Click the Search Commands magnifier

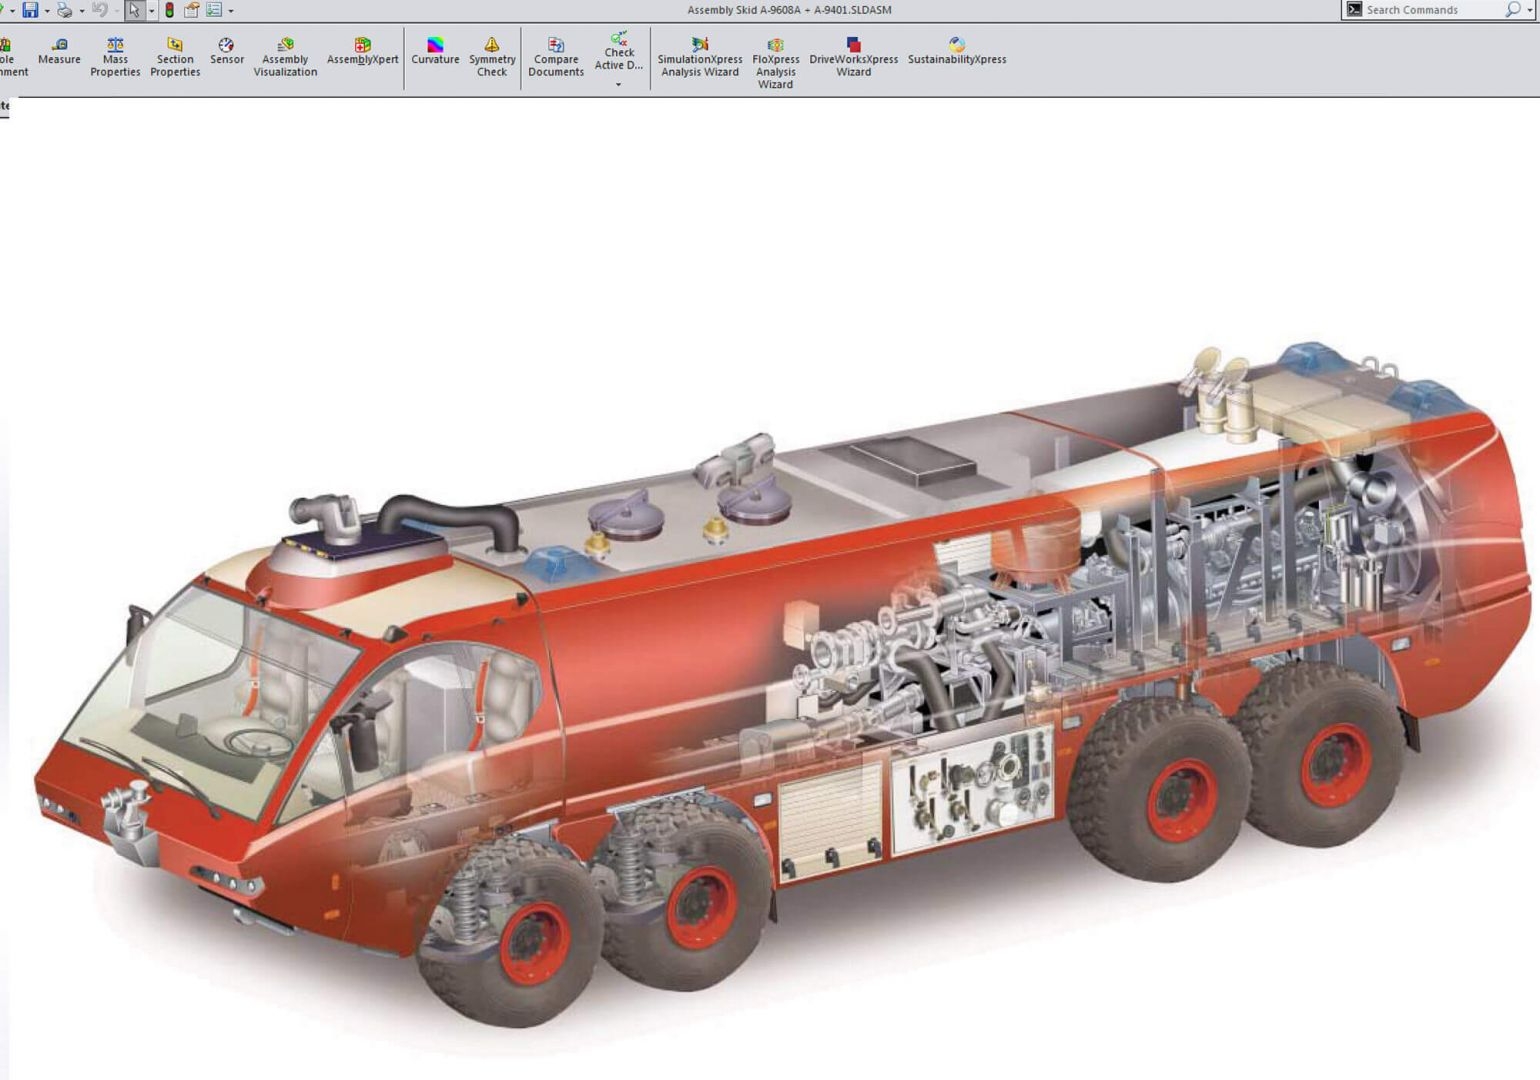[1512, 10]
